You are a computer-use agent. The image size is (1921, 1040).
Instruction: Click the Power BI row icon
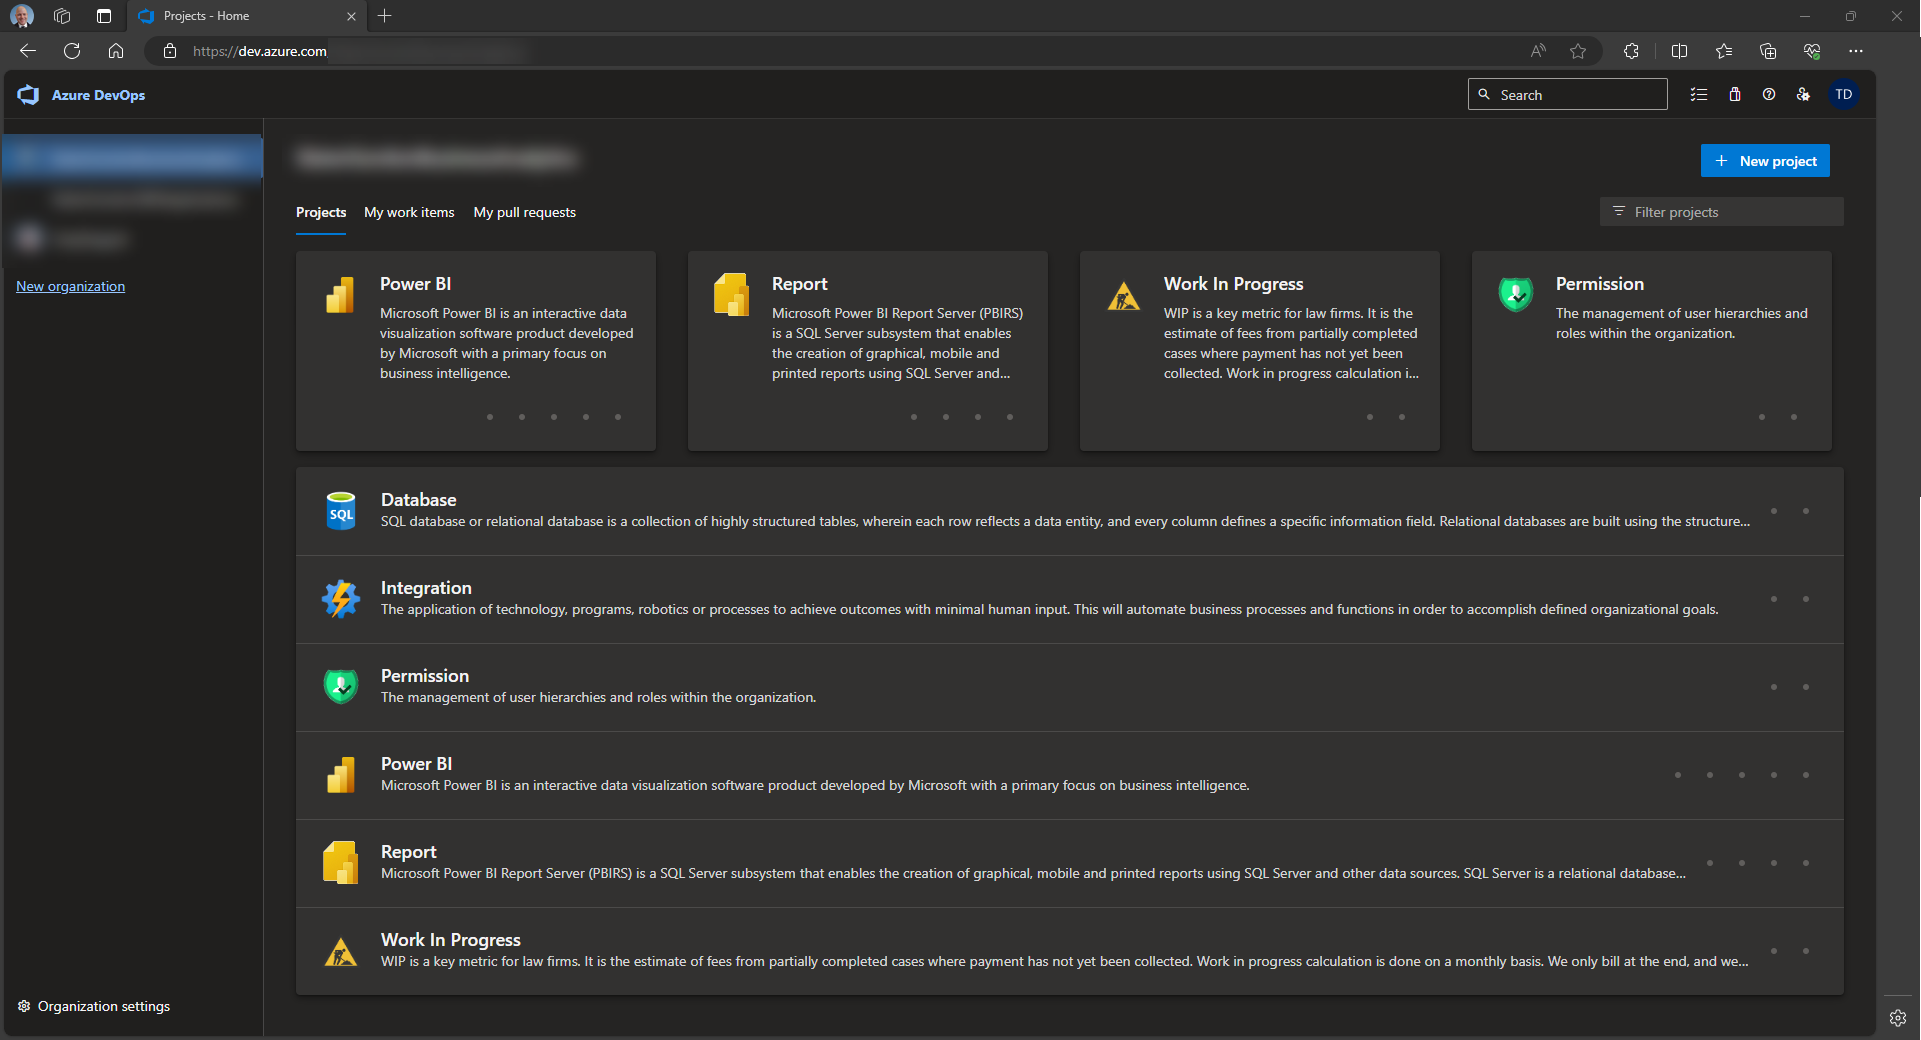click(x=341, y=775)
